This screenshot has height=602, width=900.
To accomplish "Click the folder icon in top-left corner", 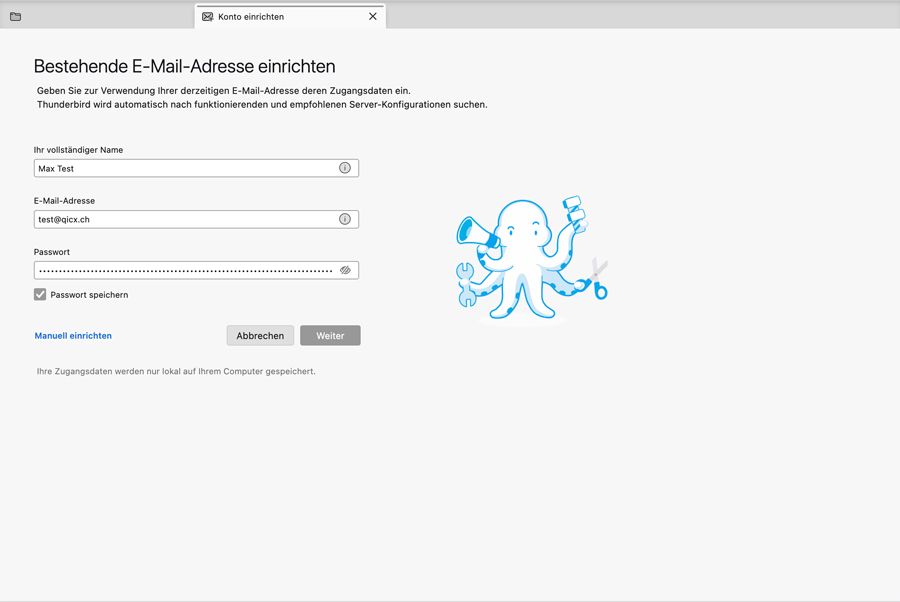I will coord(15,17).
